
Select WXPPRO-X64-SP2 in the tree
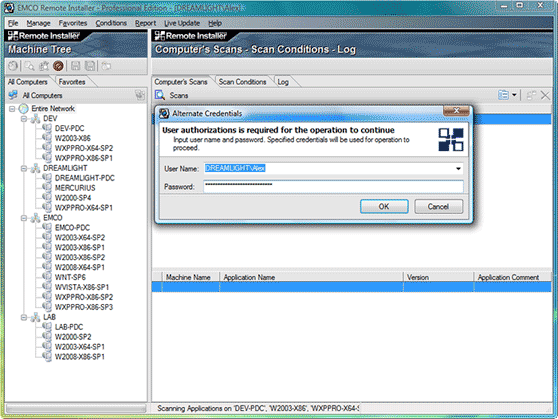[x=84, y=148]
